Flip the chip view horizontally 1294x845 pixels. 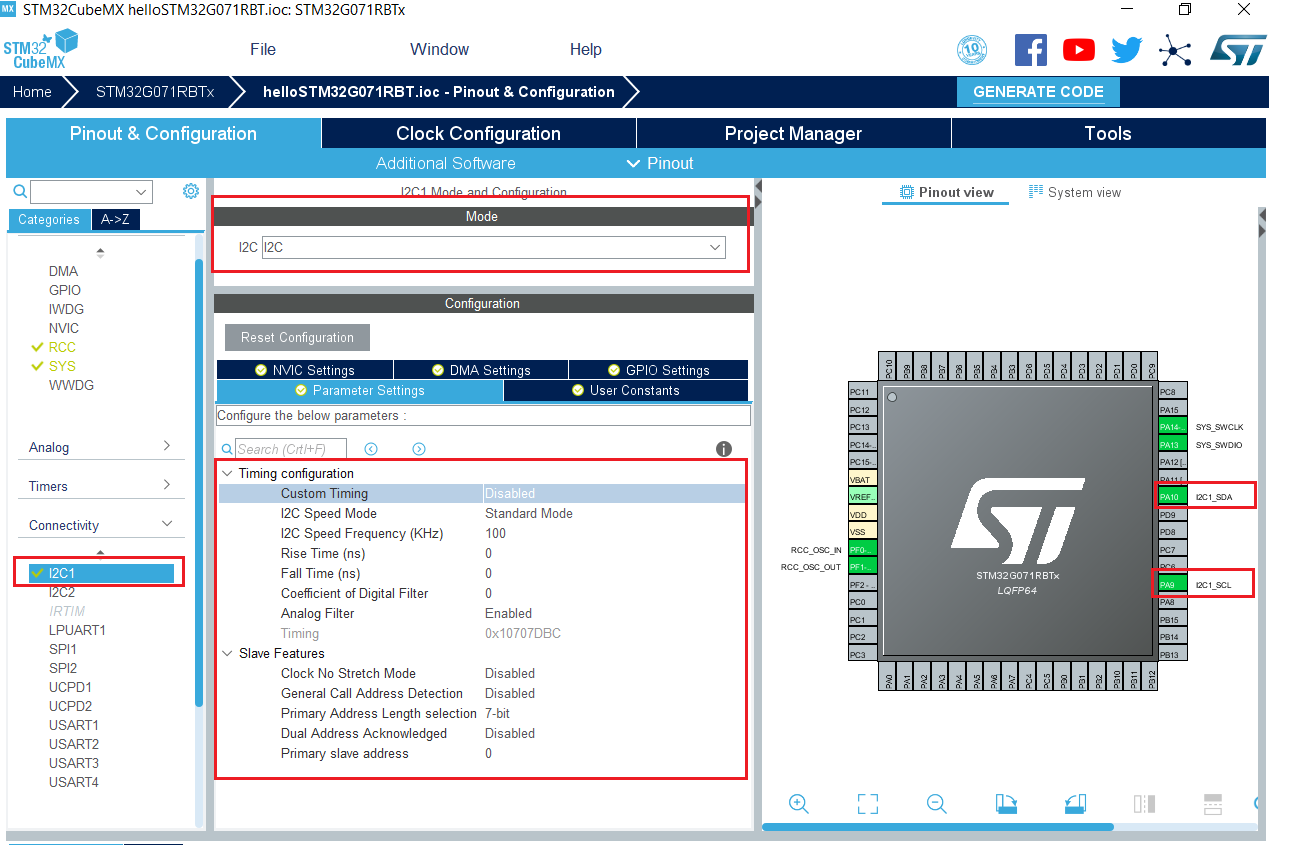[x=1144, y=803]
